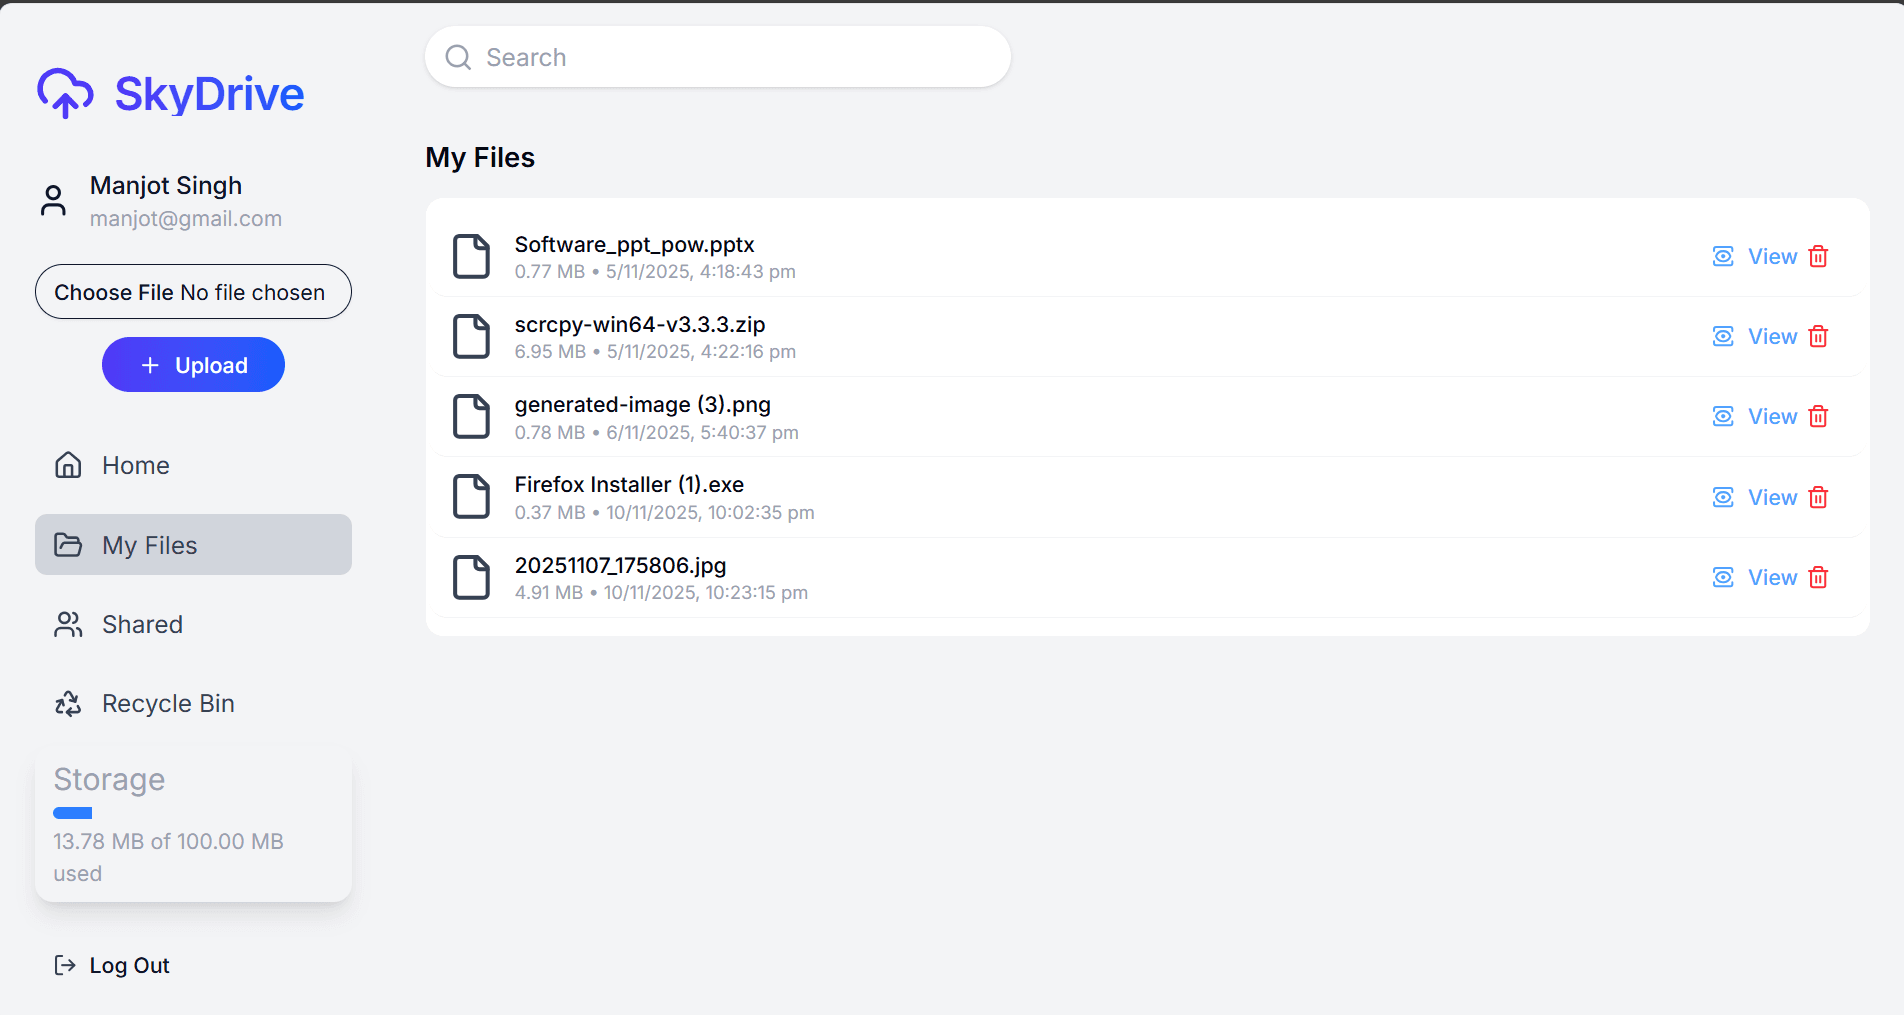Toggle preview eye for 20251107_175806.jpg
The height and width of the screenshot is (1015, 1904).
[1722, 577]
